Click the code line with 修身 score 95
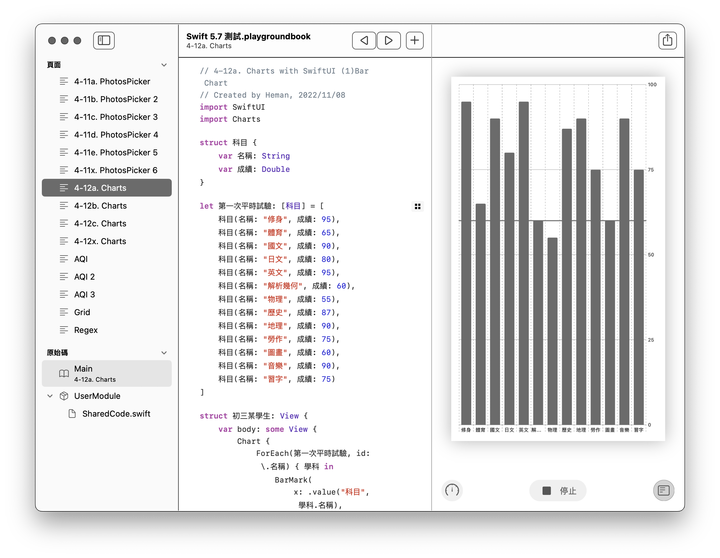This screenshot has height=558, width=720. point(279,220)
